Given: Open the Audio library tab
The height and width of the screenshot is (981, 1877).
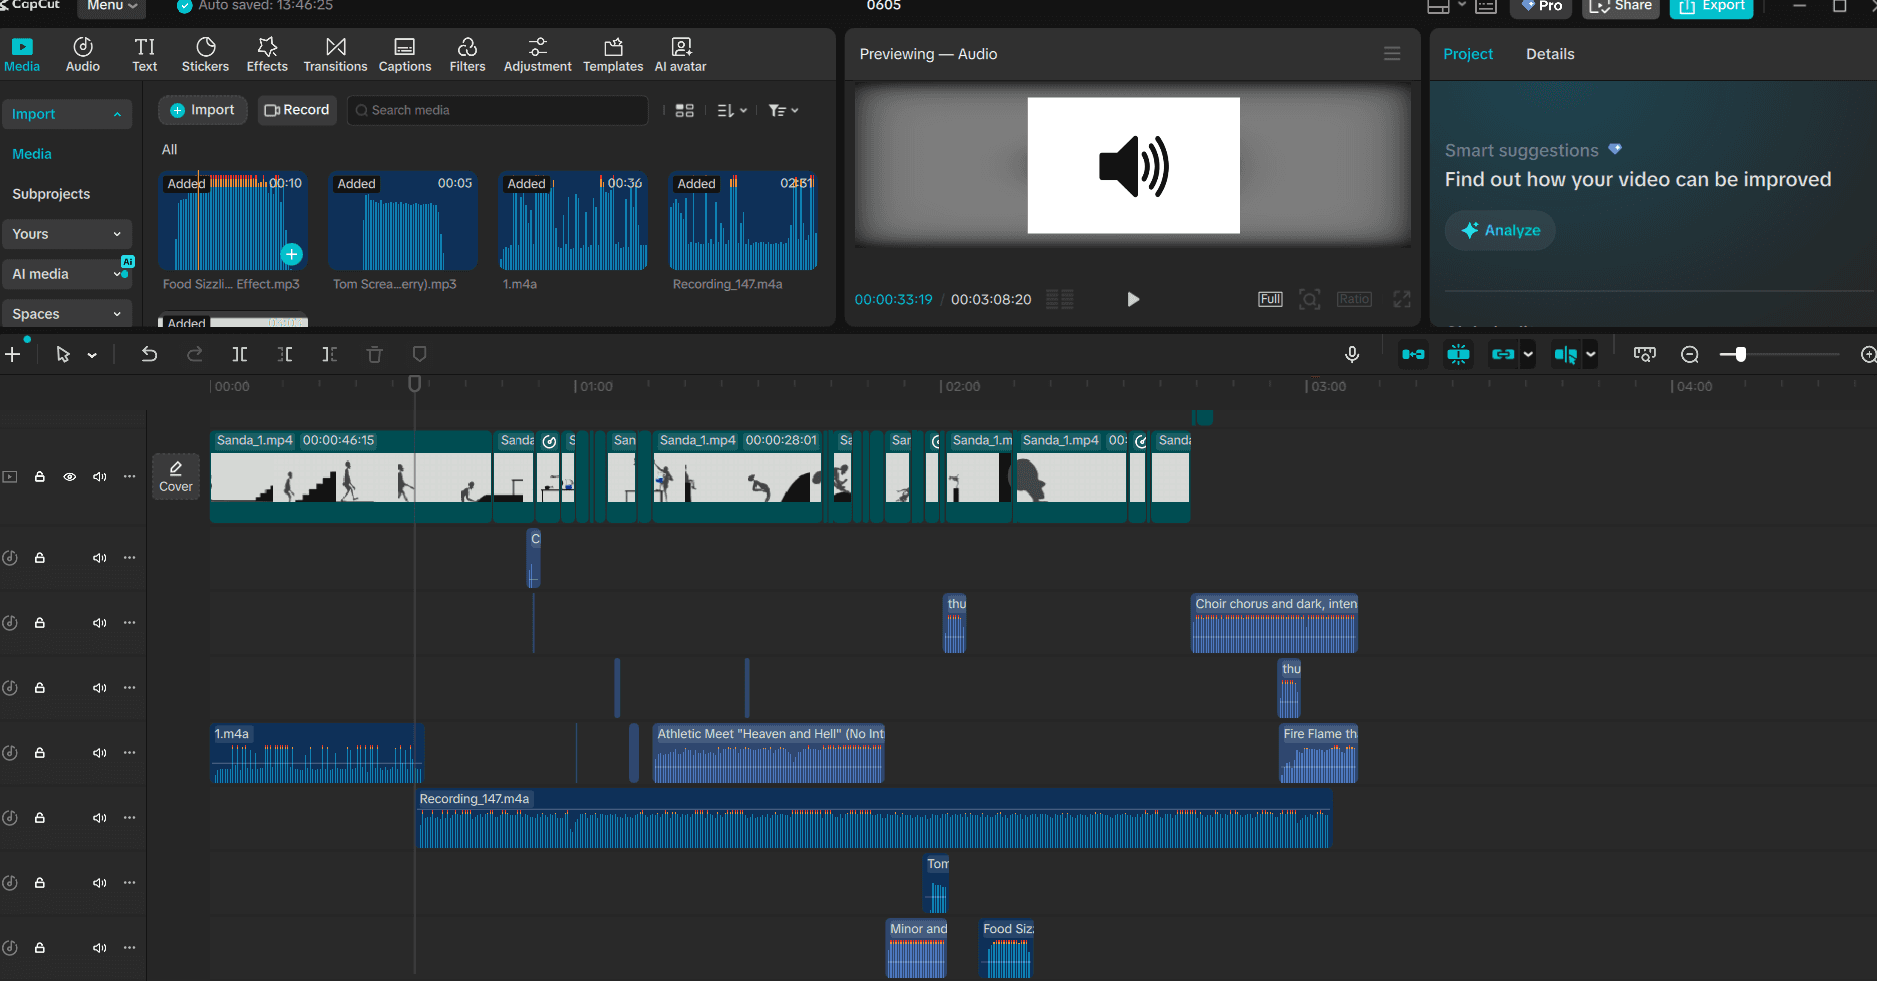Looking at the screenshot, I should (83, 54).
